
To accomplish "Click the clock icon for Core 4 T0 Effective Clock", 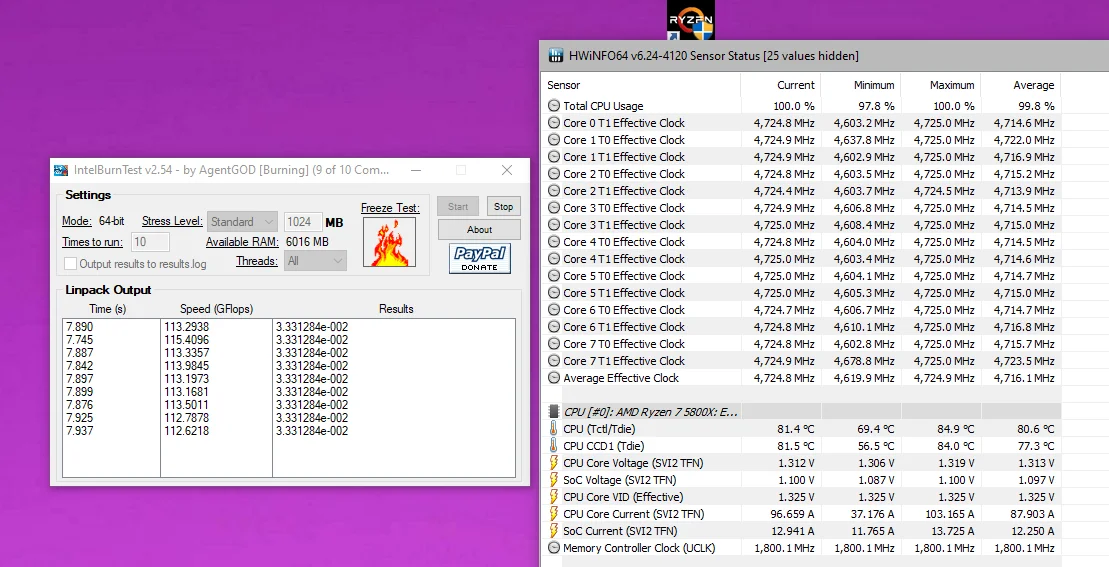I will click(x=554, y=242).
